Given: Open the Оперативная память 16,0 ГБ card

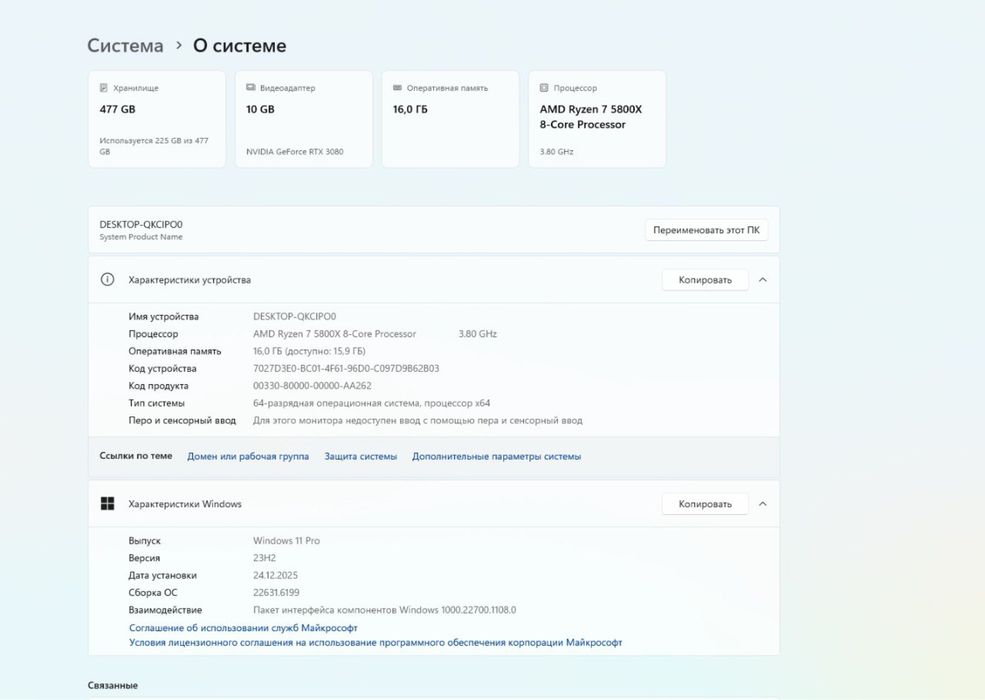Looking at the screenshot, I should coord(450,119).
